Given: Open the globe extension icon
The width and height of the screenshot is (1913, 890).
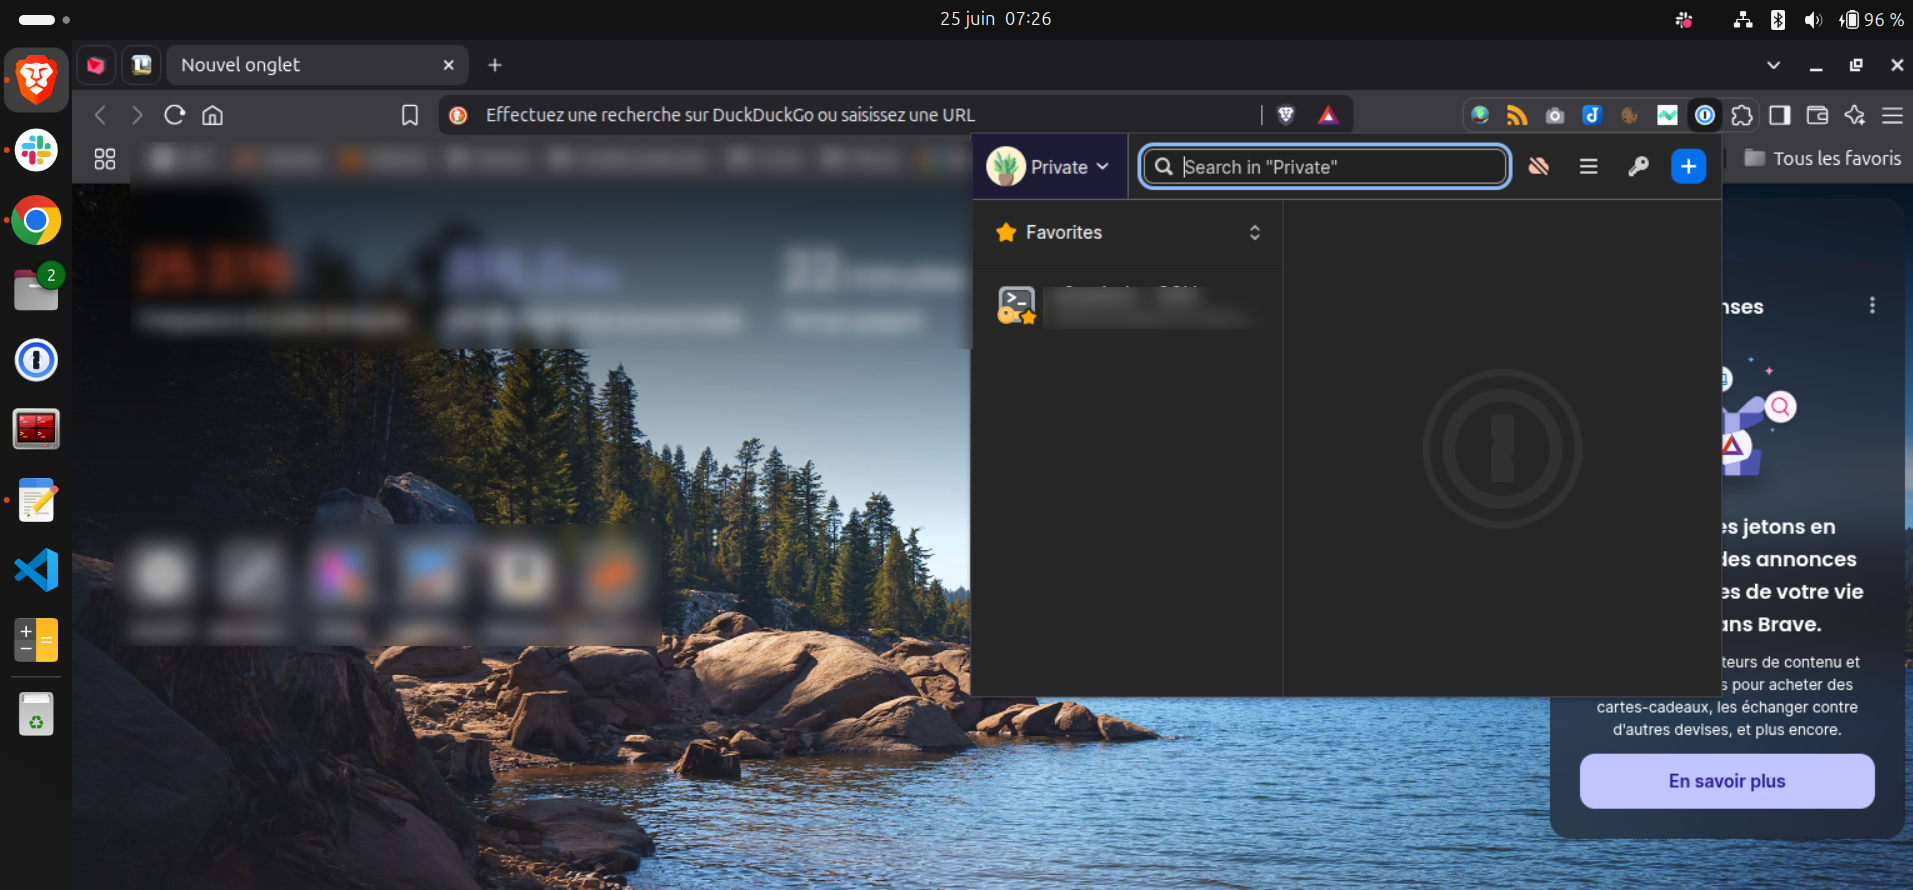Looking at the screenshot, I should pyautogui.click(x=1480, y=115).
